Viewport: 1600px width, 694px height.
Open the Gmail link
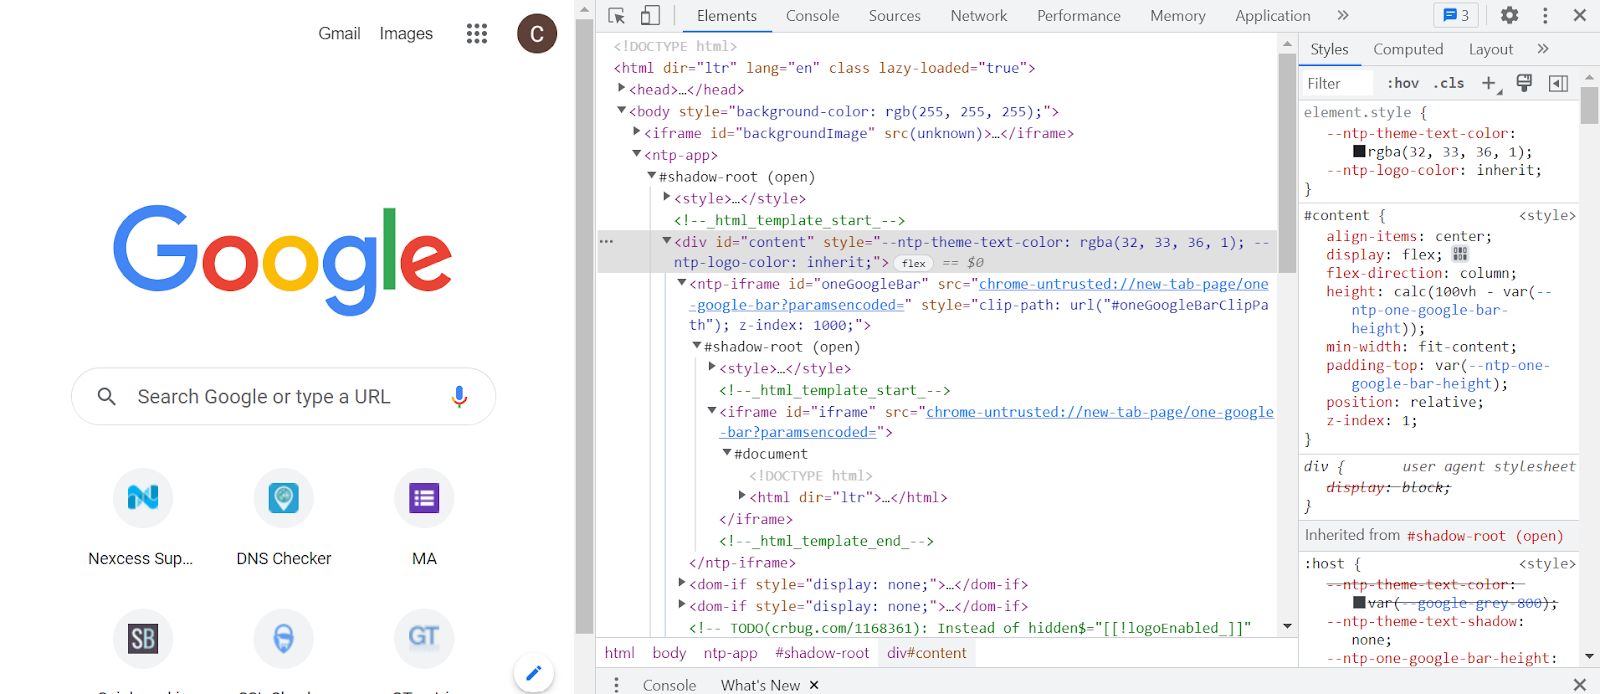[x=339, y=34]
